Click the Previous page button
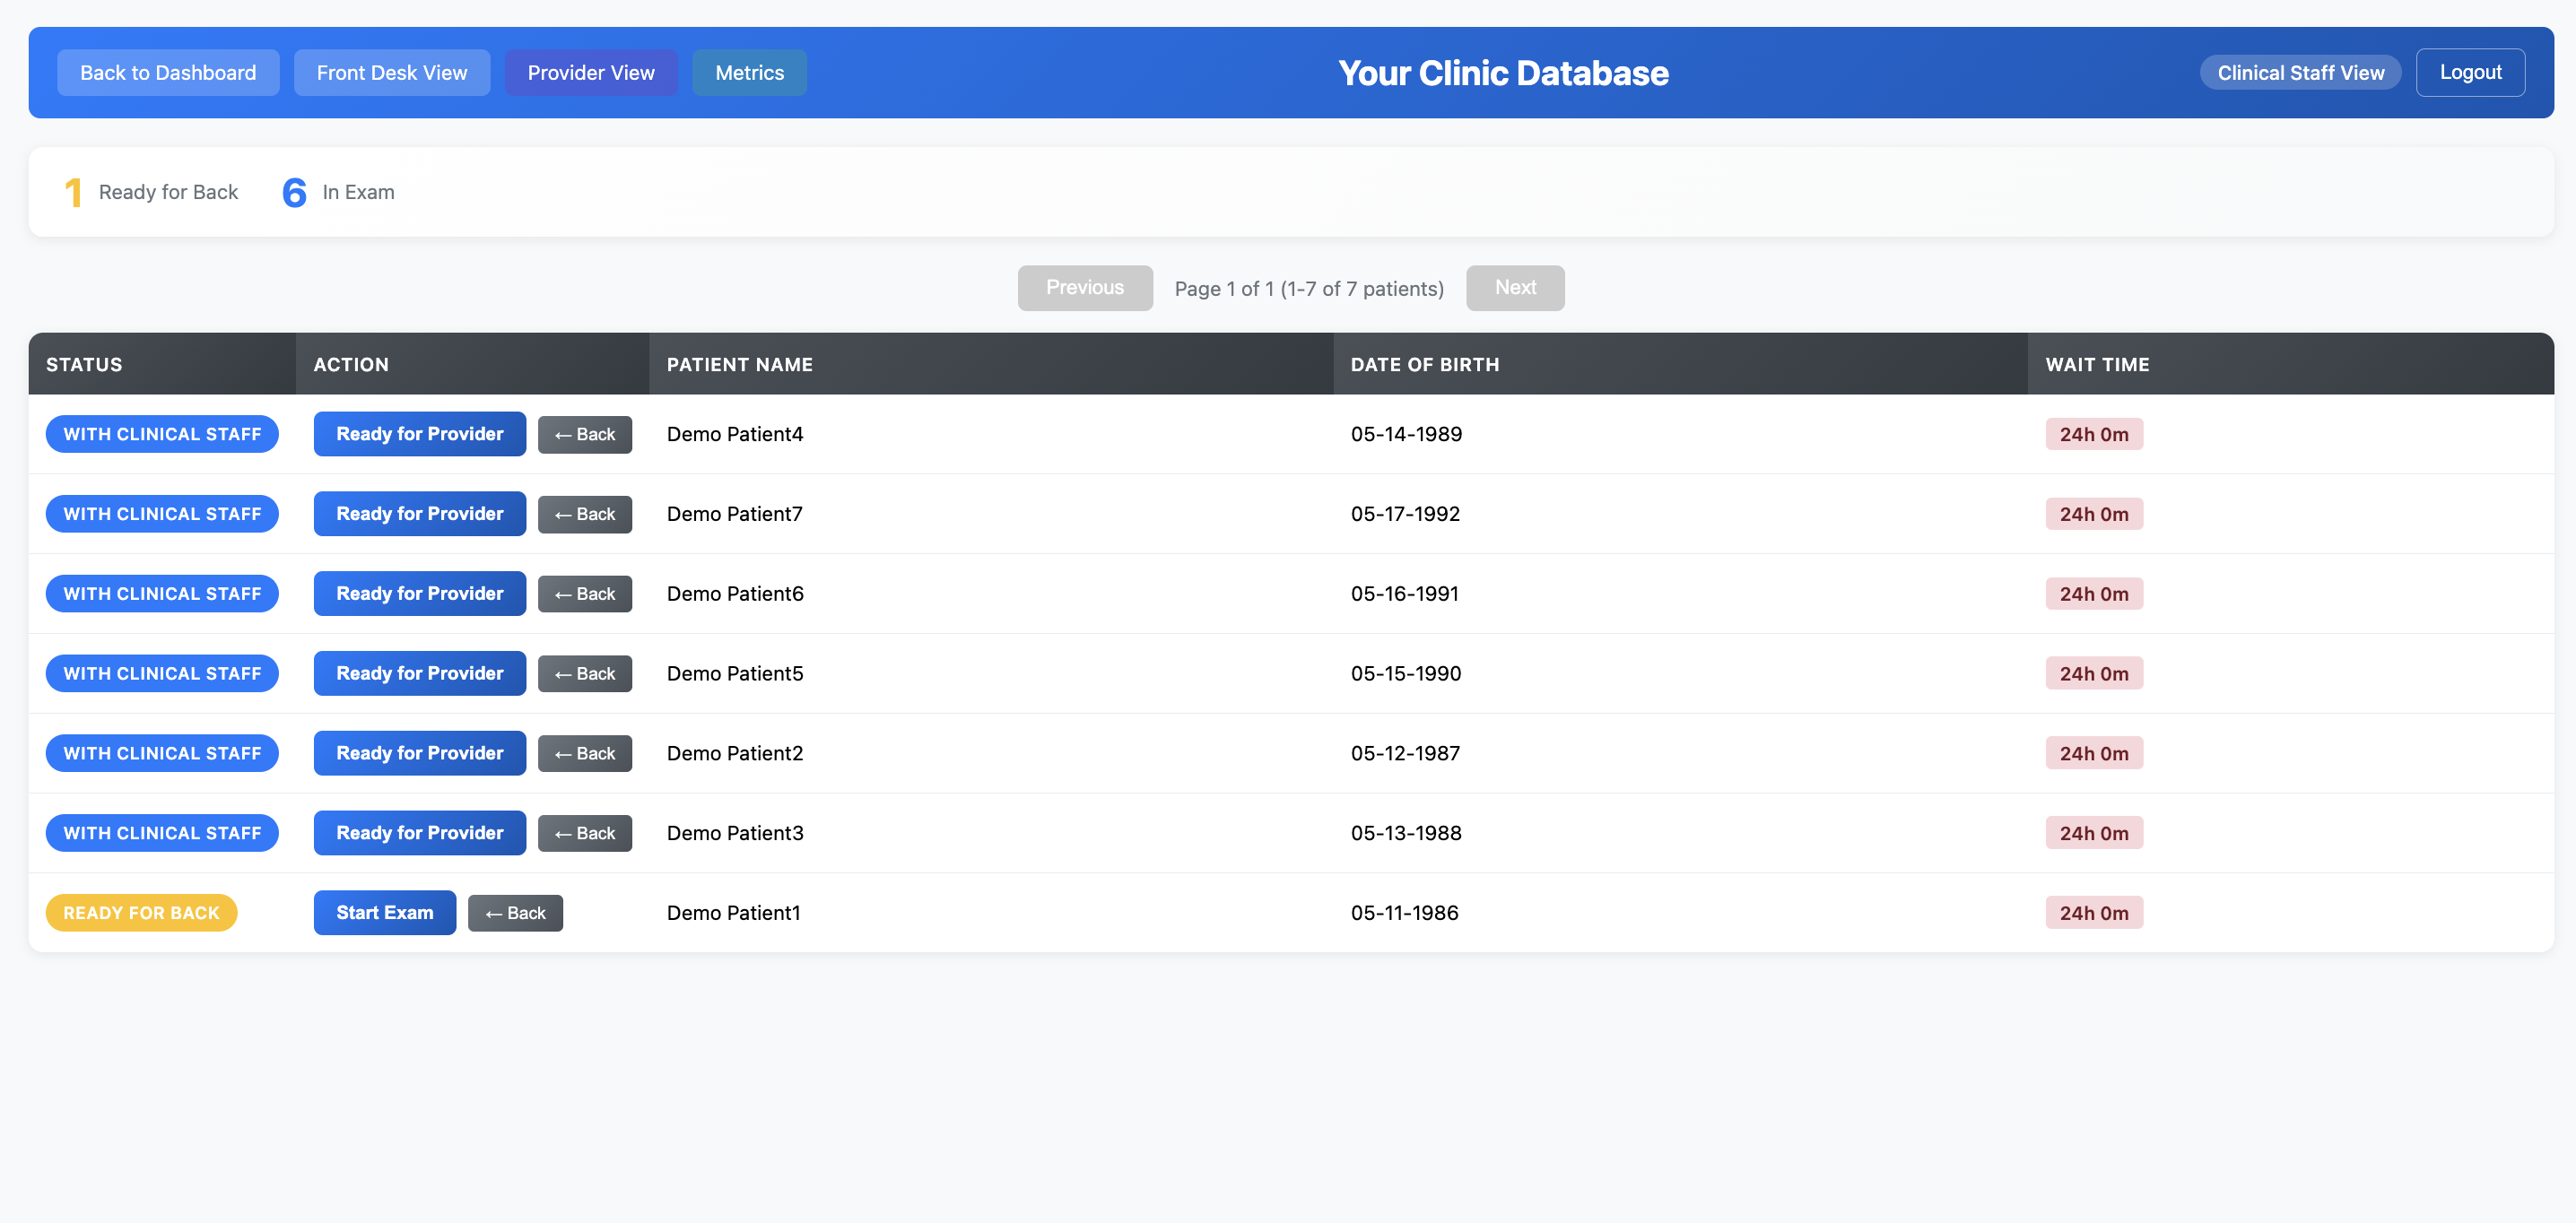Screen dimensions: 2576x1223 pos(1085,288)
